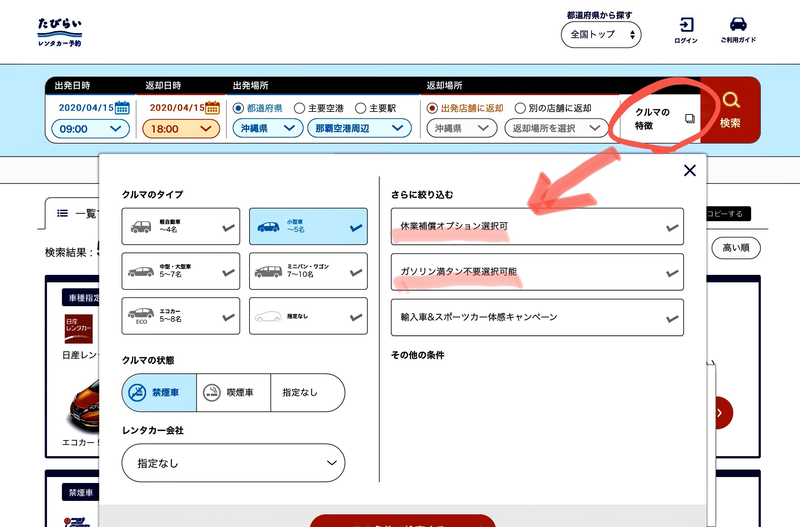Screen dimensions: 800x527
Task: Click the orange car photo
Action: pyautogui.click(x=84, y=406)
